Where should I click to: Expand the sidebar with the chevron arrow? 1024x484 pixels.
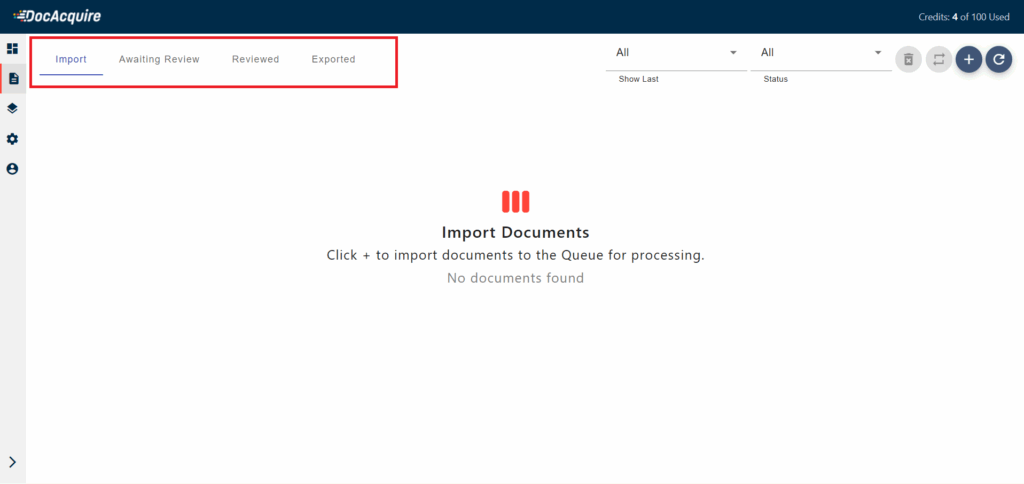13,462
